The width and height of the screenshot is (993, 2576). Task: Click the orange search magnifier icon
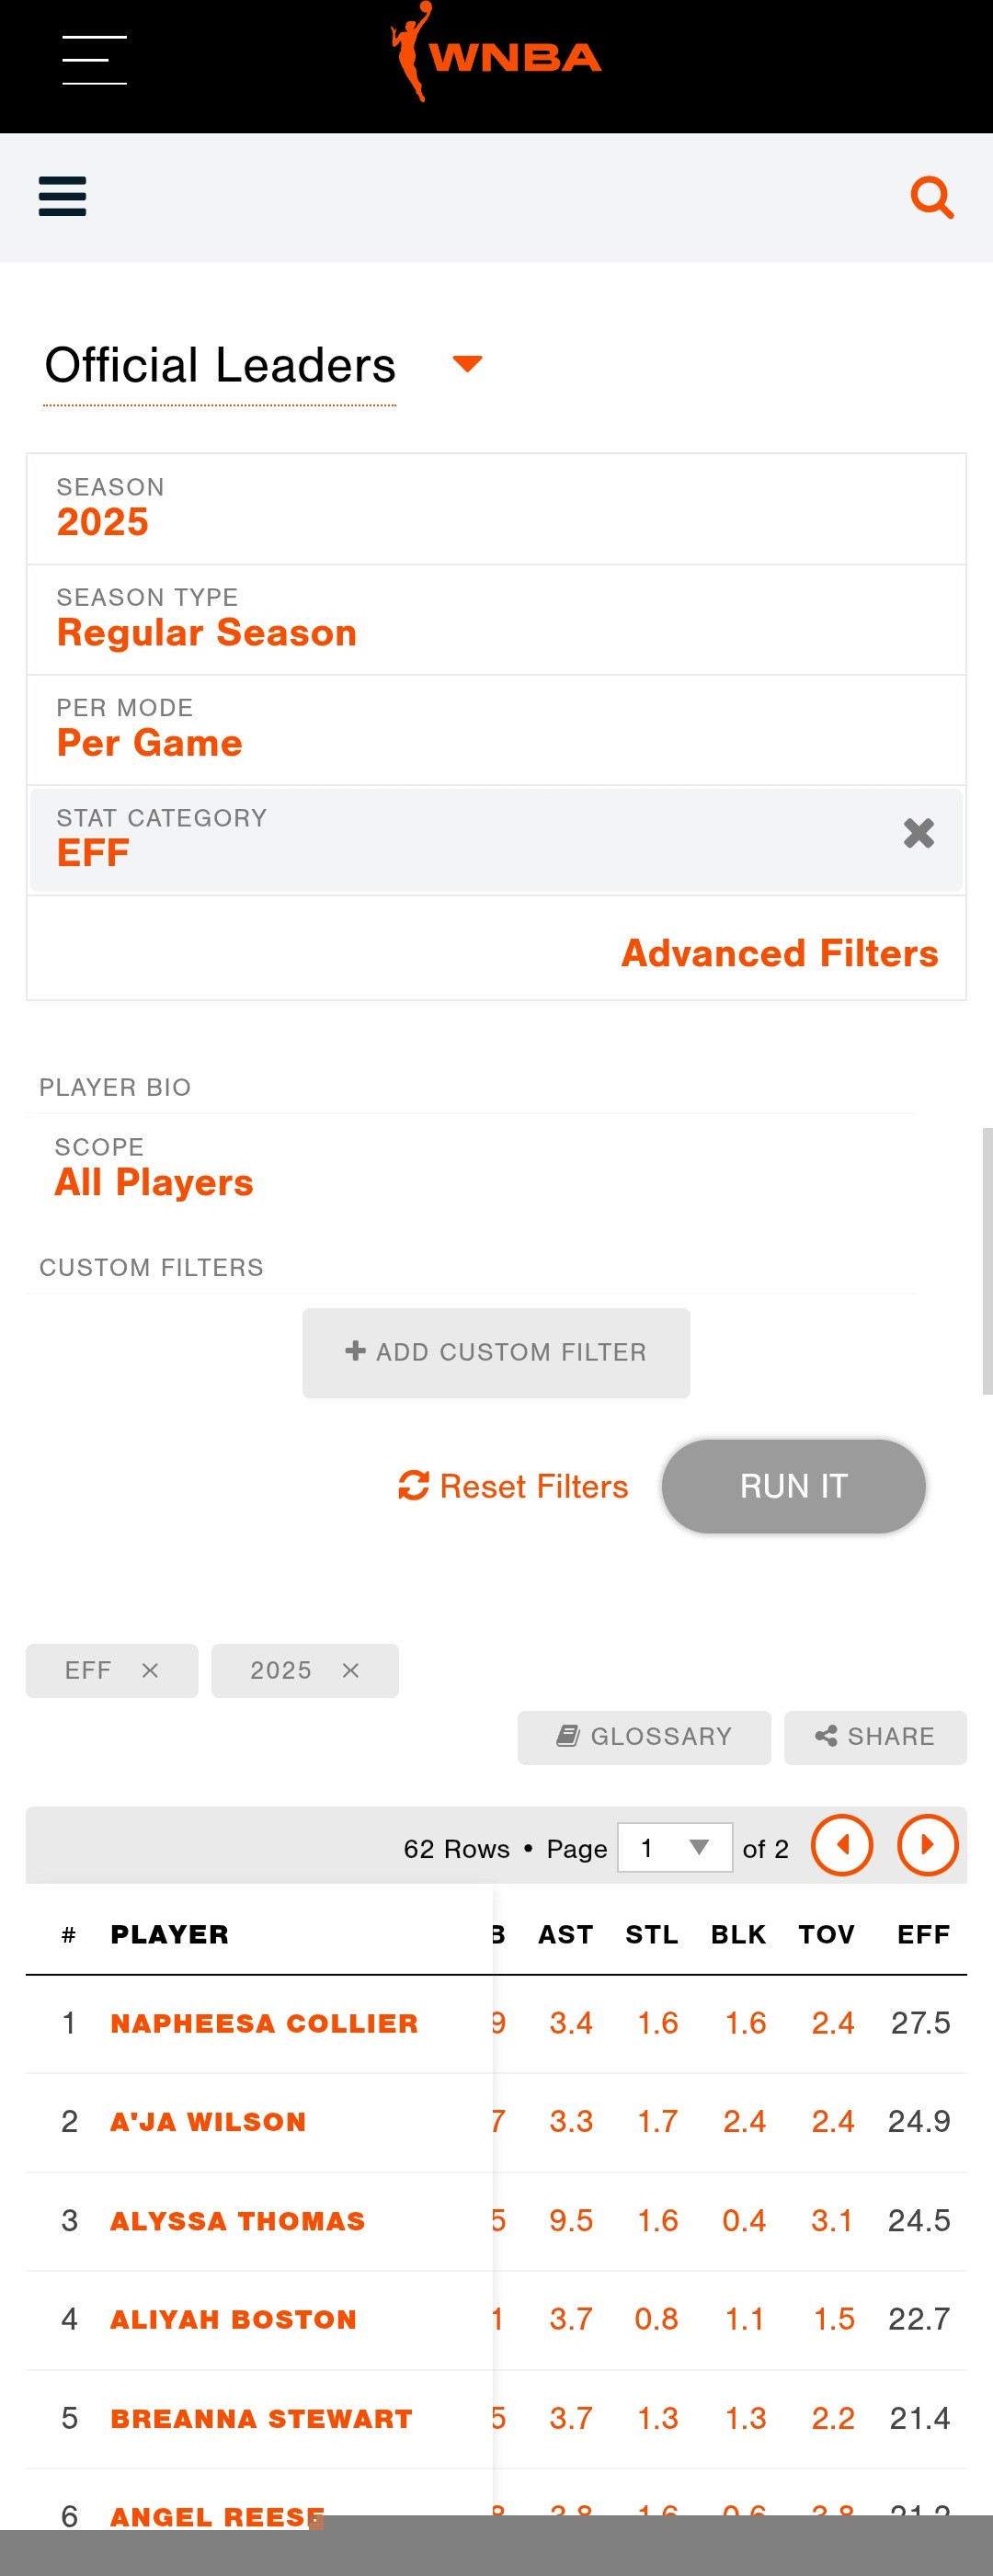pyautogui.click(x=931, y=197)
